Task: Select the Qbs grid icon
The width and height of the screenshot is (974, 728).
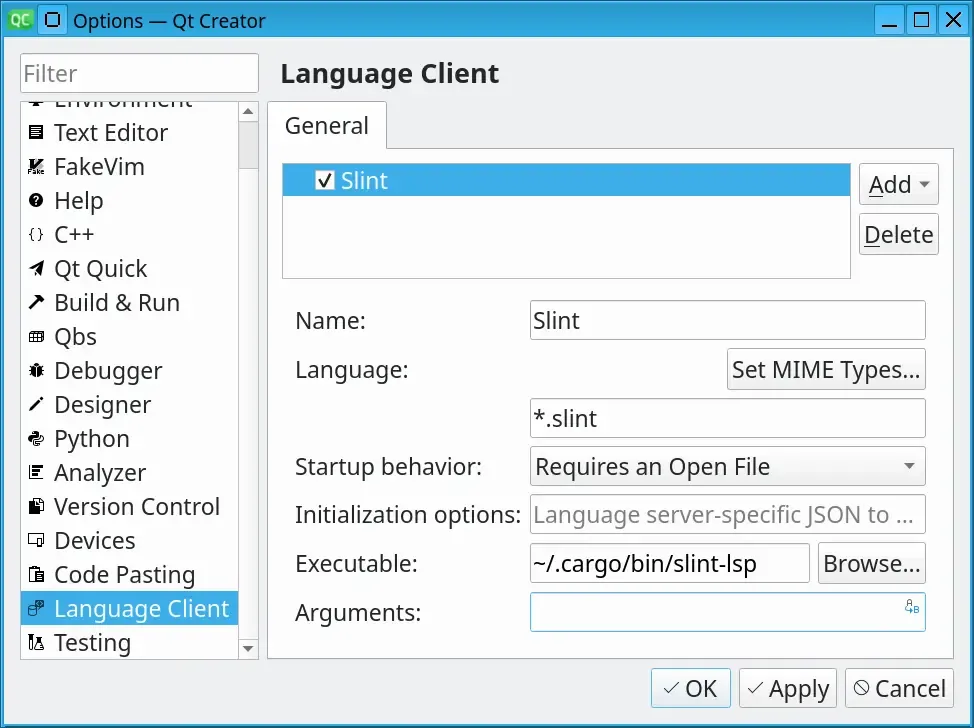Action: (35, 337)
